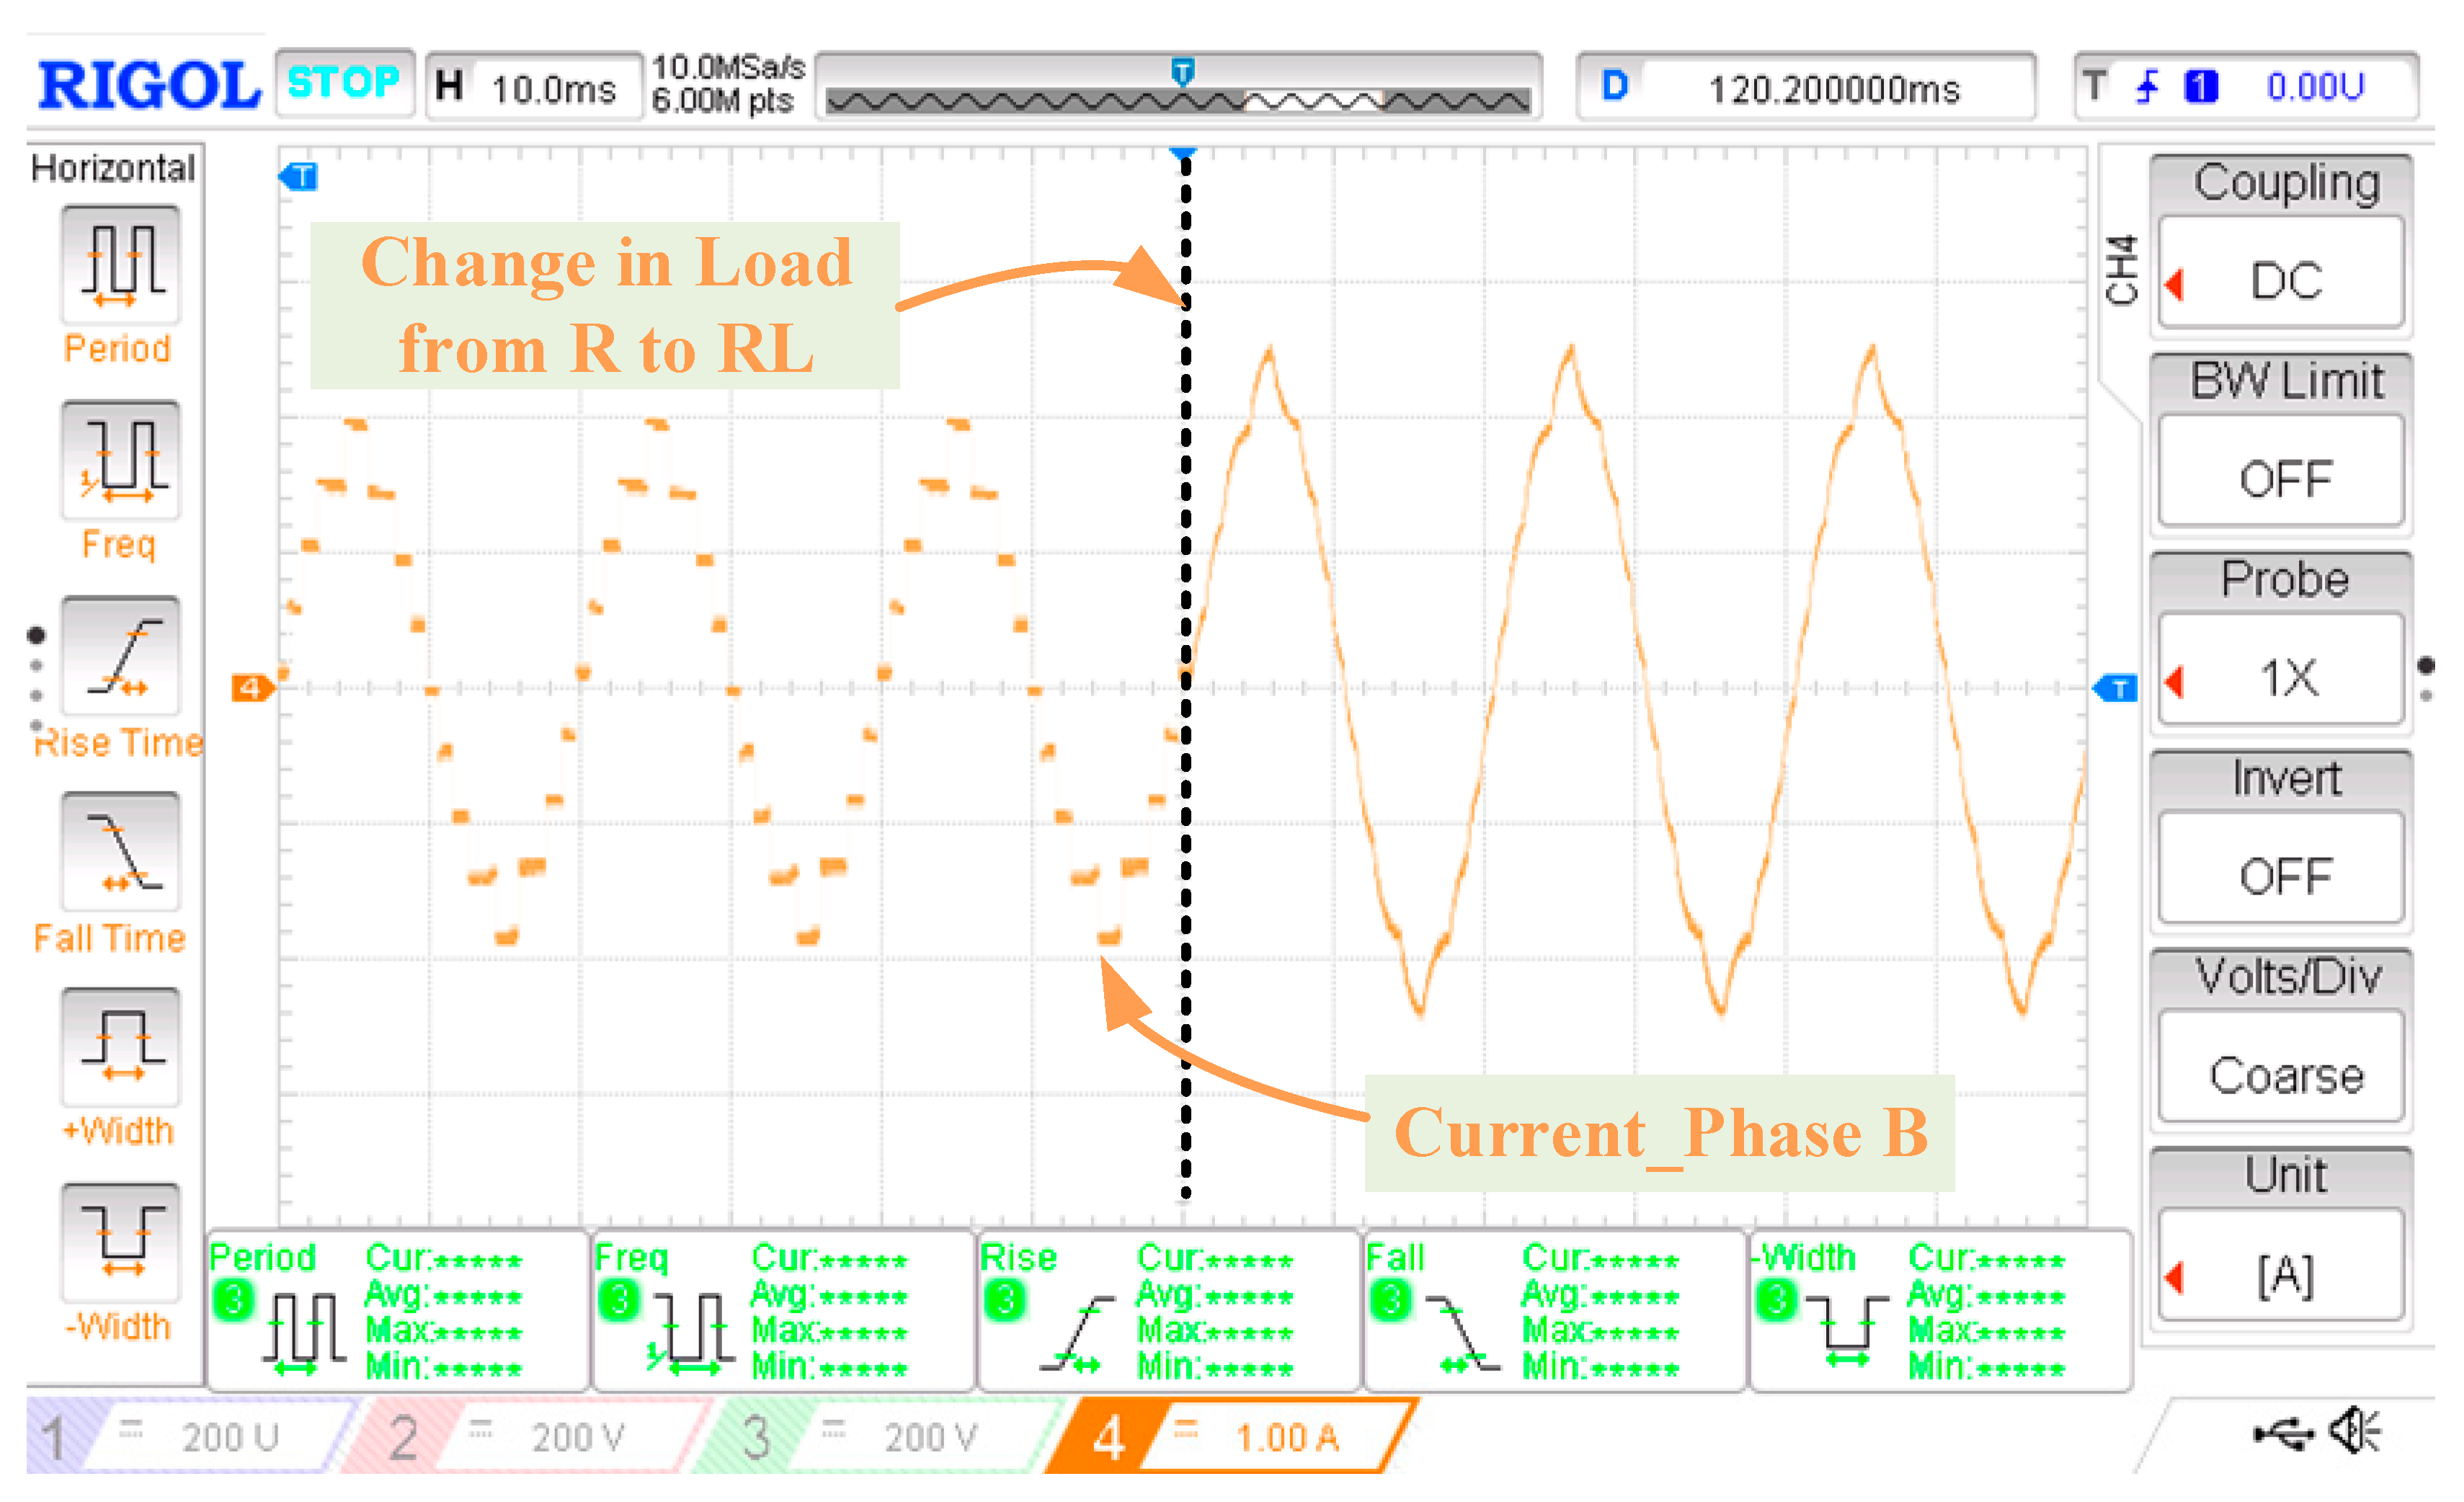Viewport: 2464px width, 1502px height.
Task: Click the USB connection status icon
Action: pos(2283,1435)
